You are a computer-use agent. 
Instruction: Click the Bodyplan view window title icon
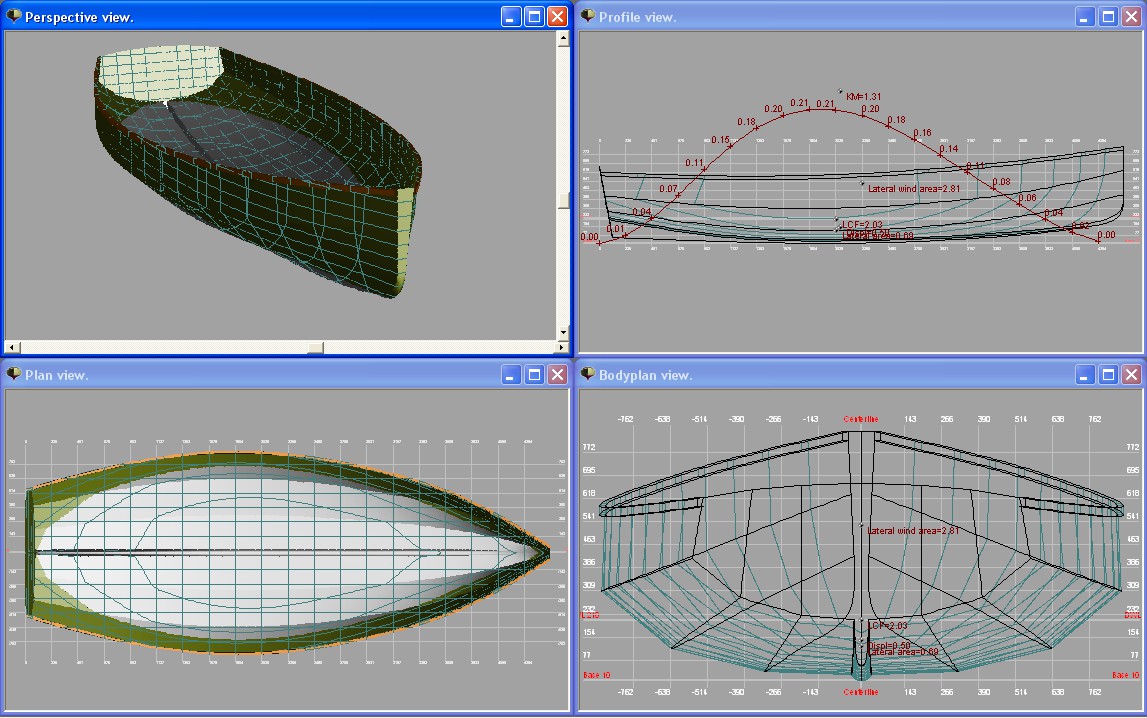click(x=588, y=374)
